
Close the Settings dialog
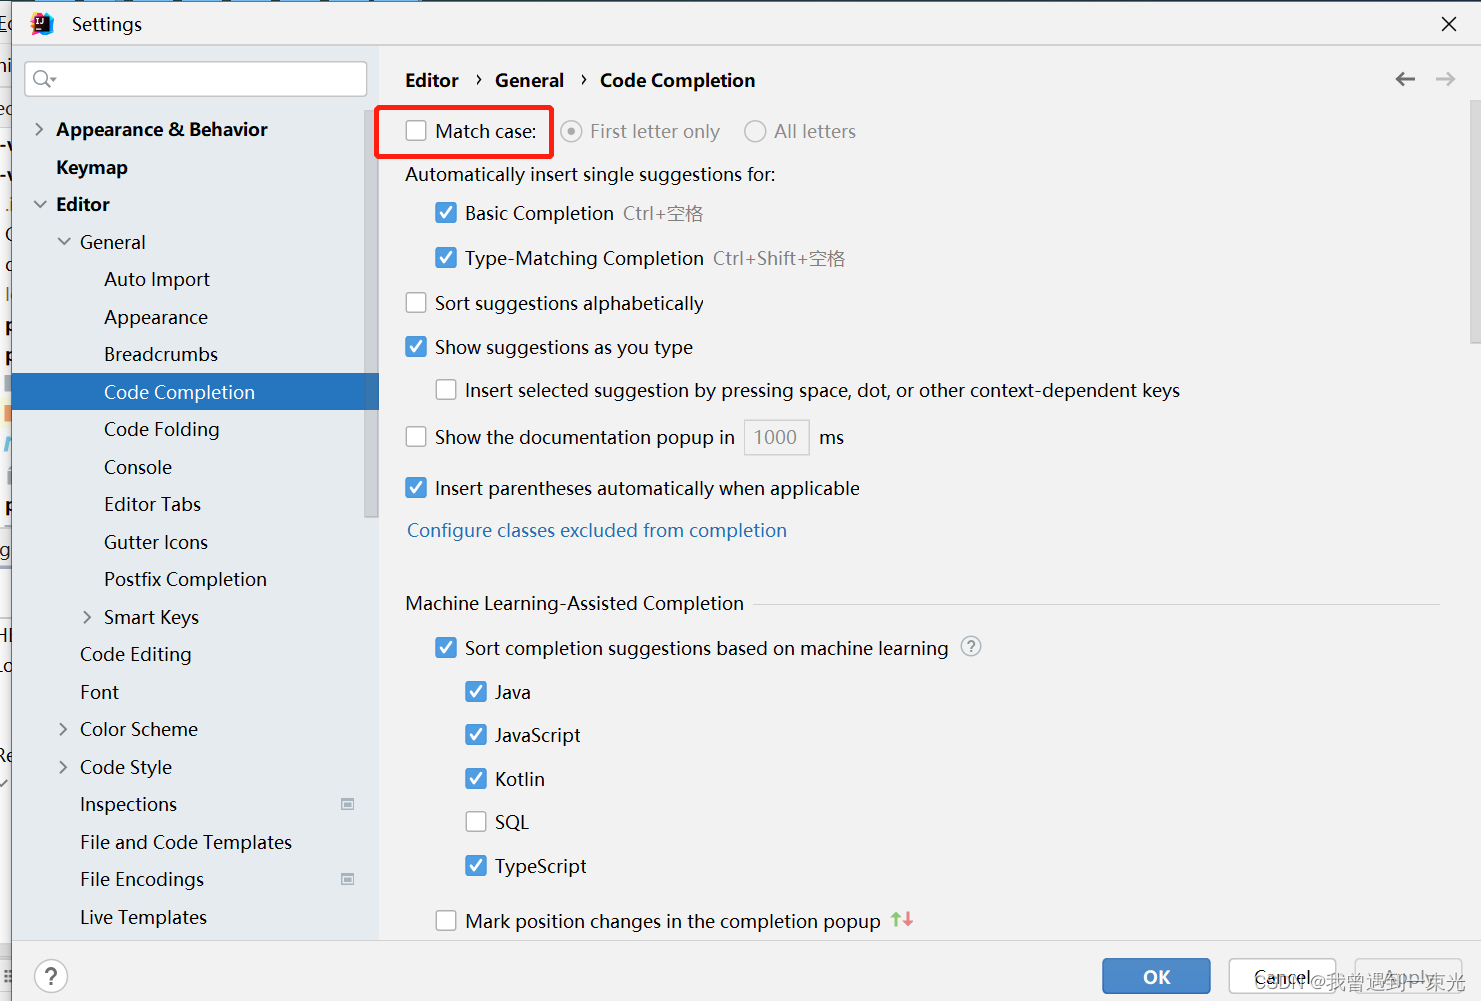coord(1449,24)
